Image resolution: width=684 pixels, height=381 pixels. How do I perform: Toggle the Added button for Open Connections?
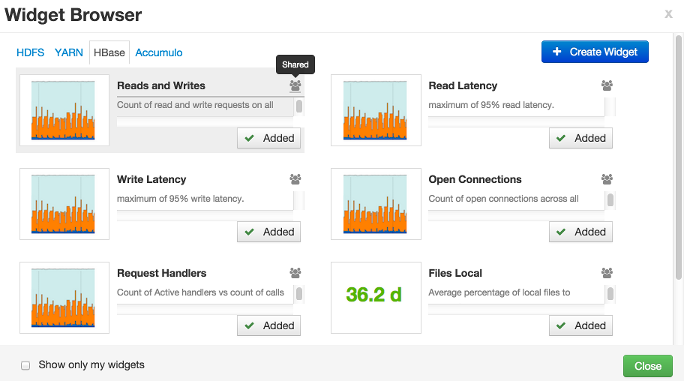point(581,232)
